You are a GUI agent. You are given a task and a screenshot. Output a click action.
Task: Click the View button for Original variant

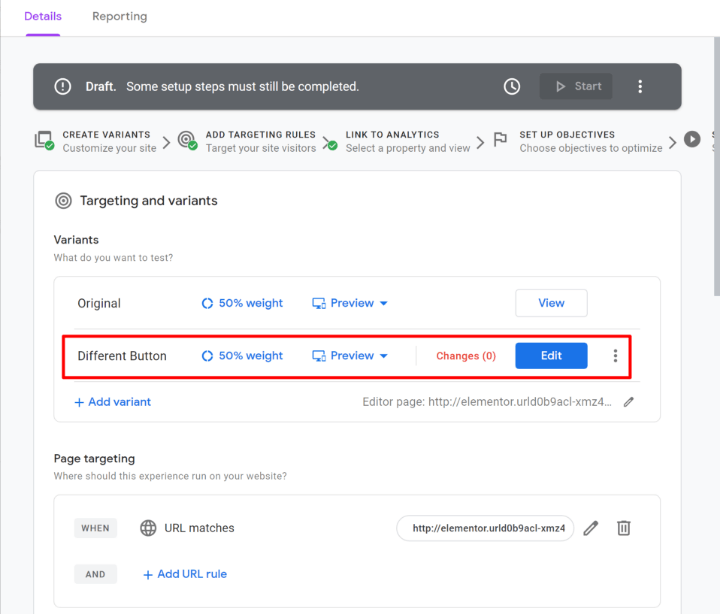551,303
